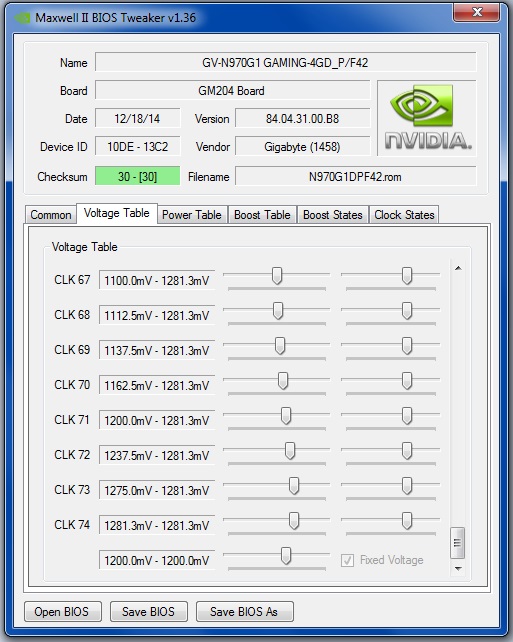Click CLK 70 maximum voltage slider handle

pyautogui.click(x=407, y=381)
